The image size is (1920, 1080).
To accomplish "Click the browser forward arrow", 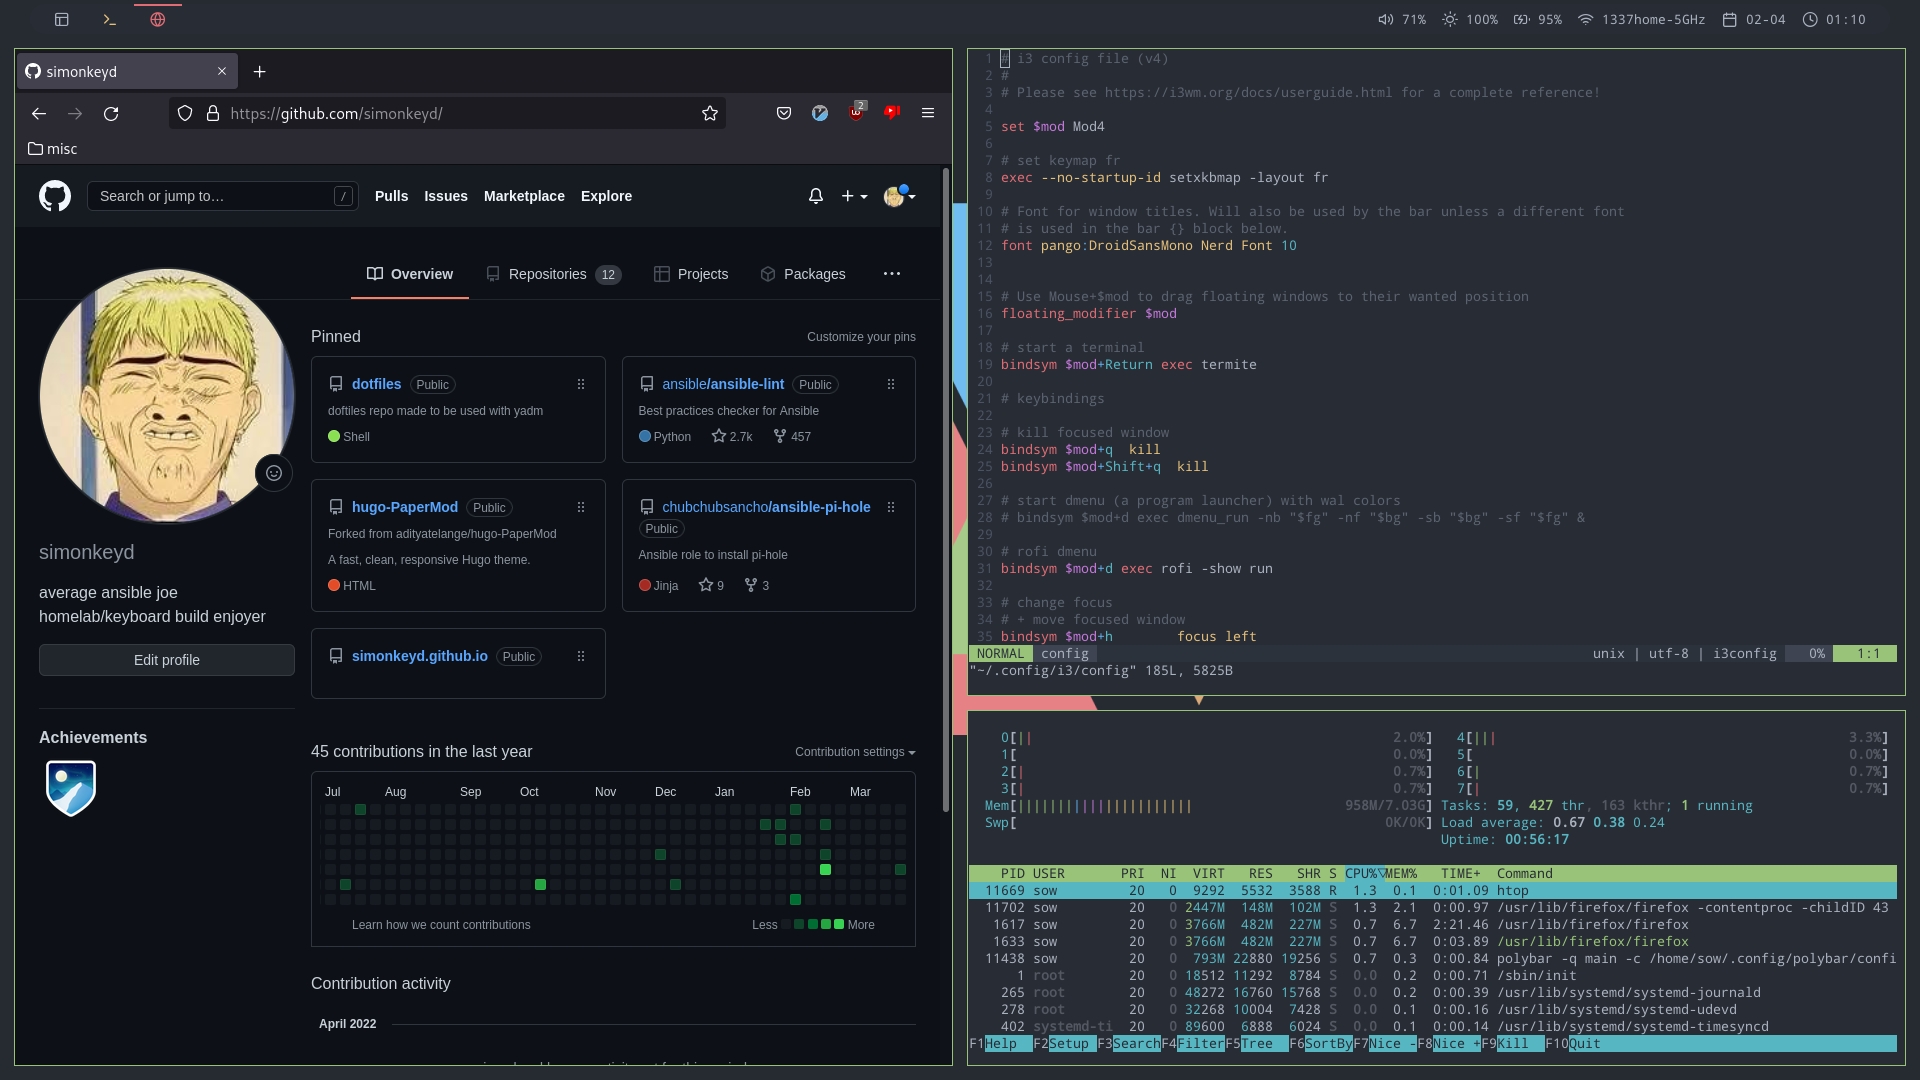I will (x=75, y=114).
